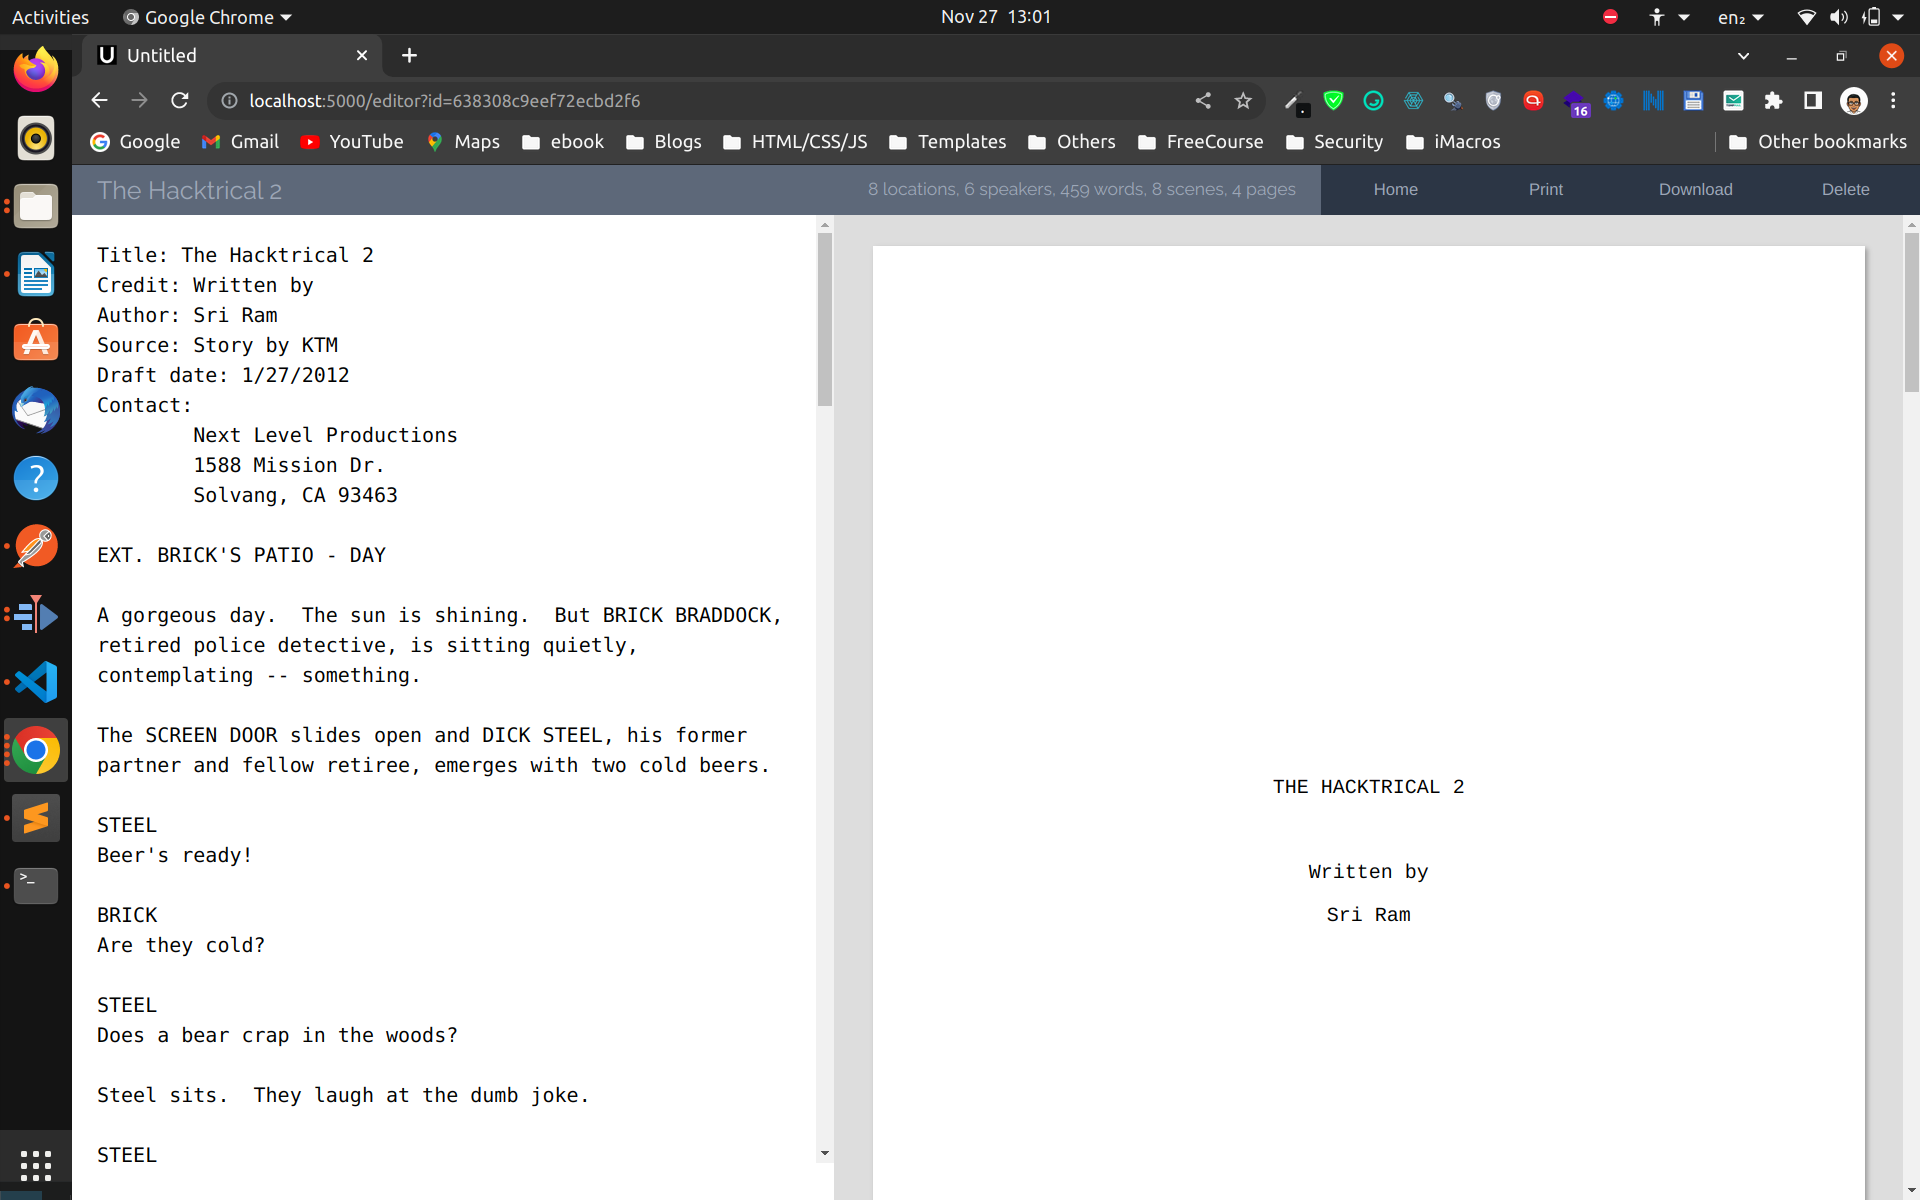Click the back navigation arrow
The image size is (1920, 1200).
[99, 100]
